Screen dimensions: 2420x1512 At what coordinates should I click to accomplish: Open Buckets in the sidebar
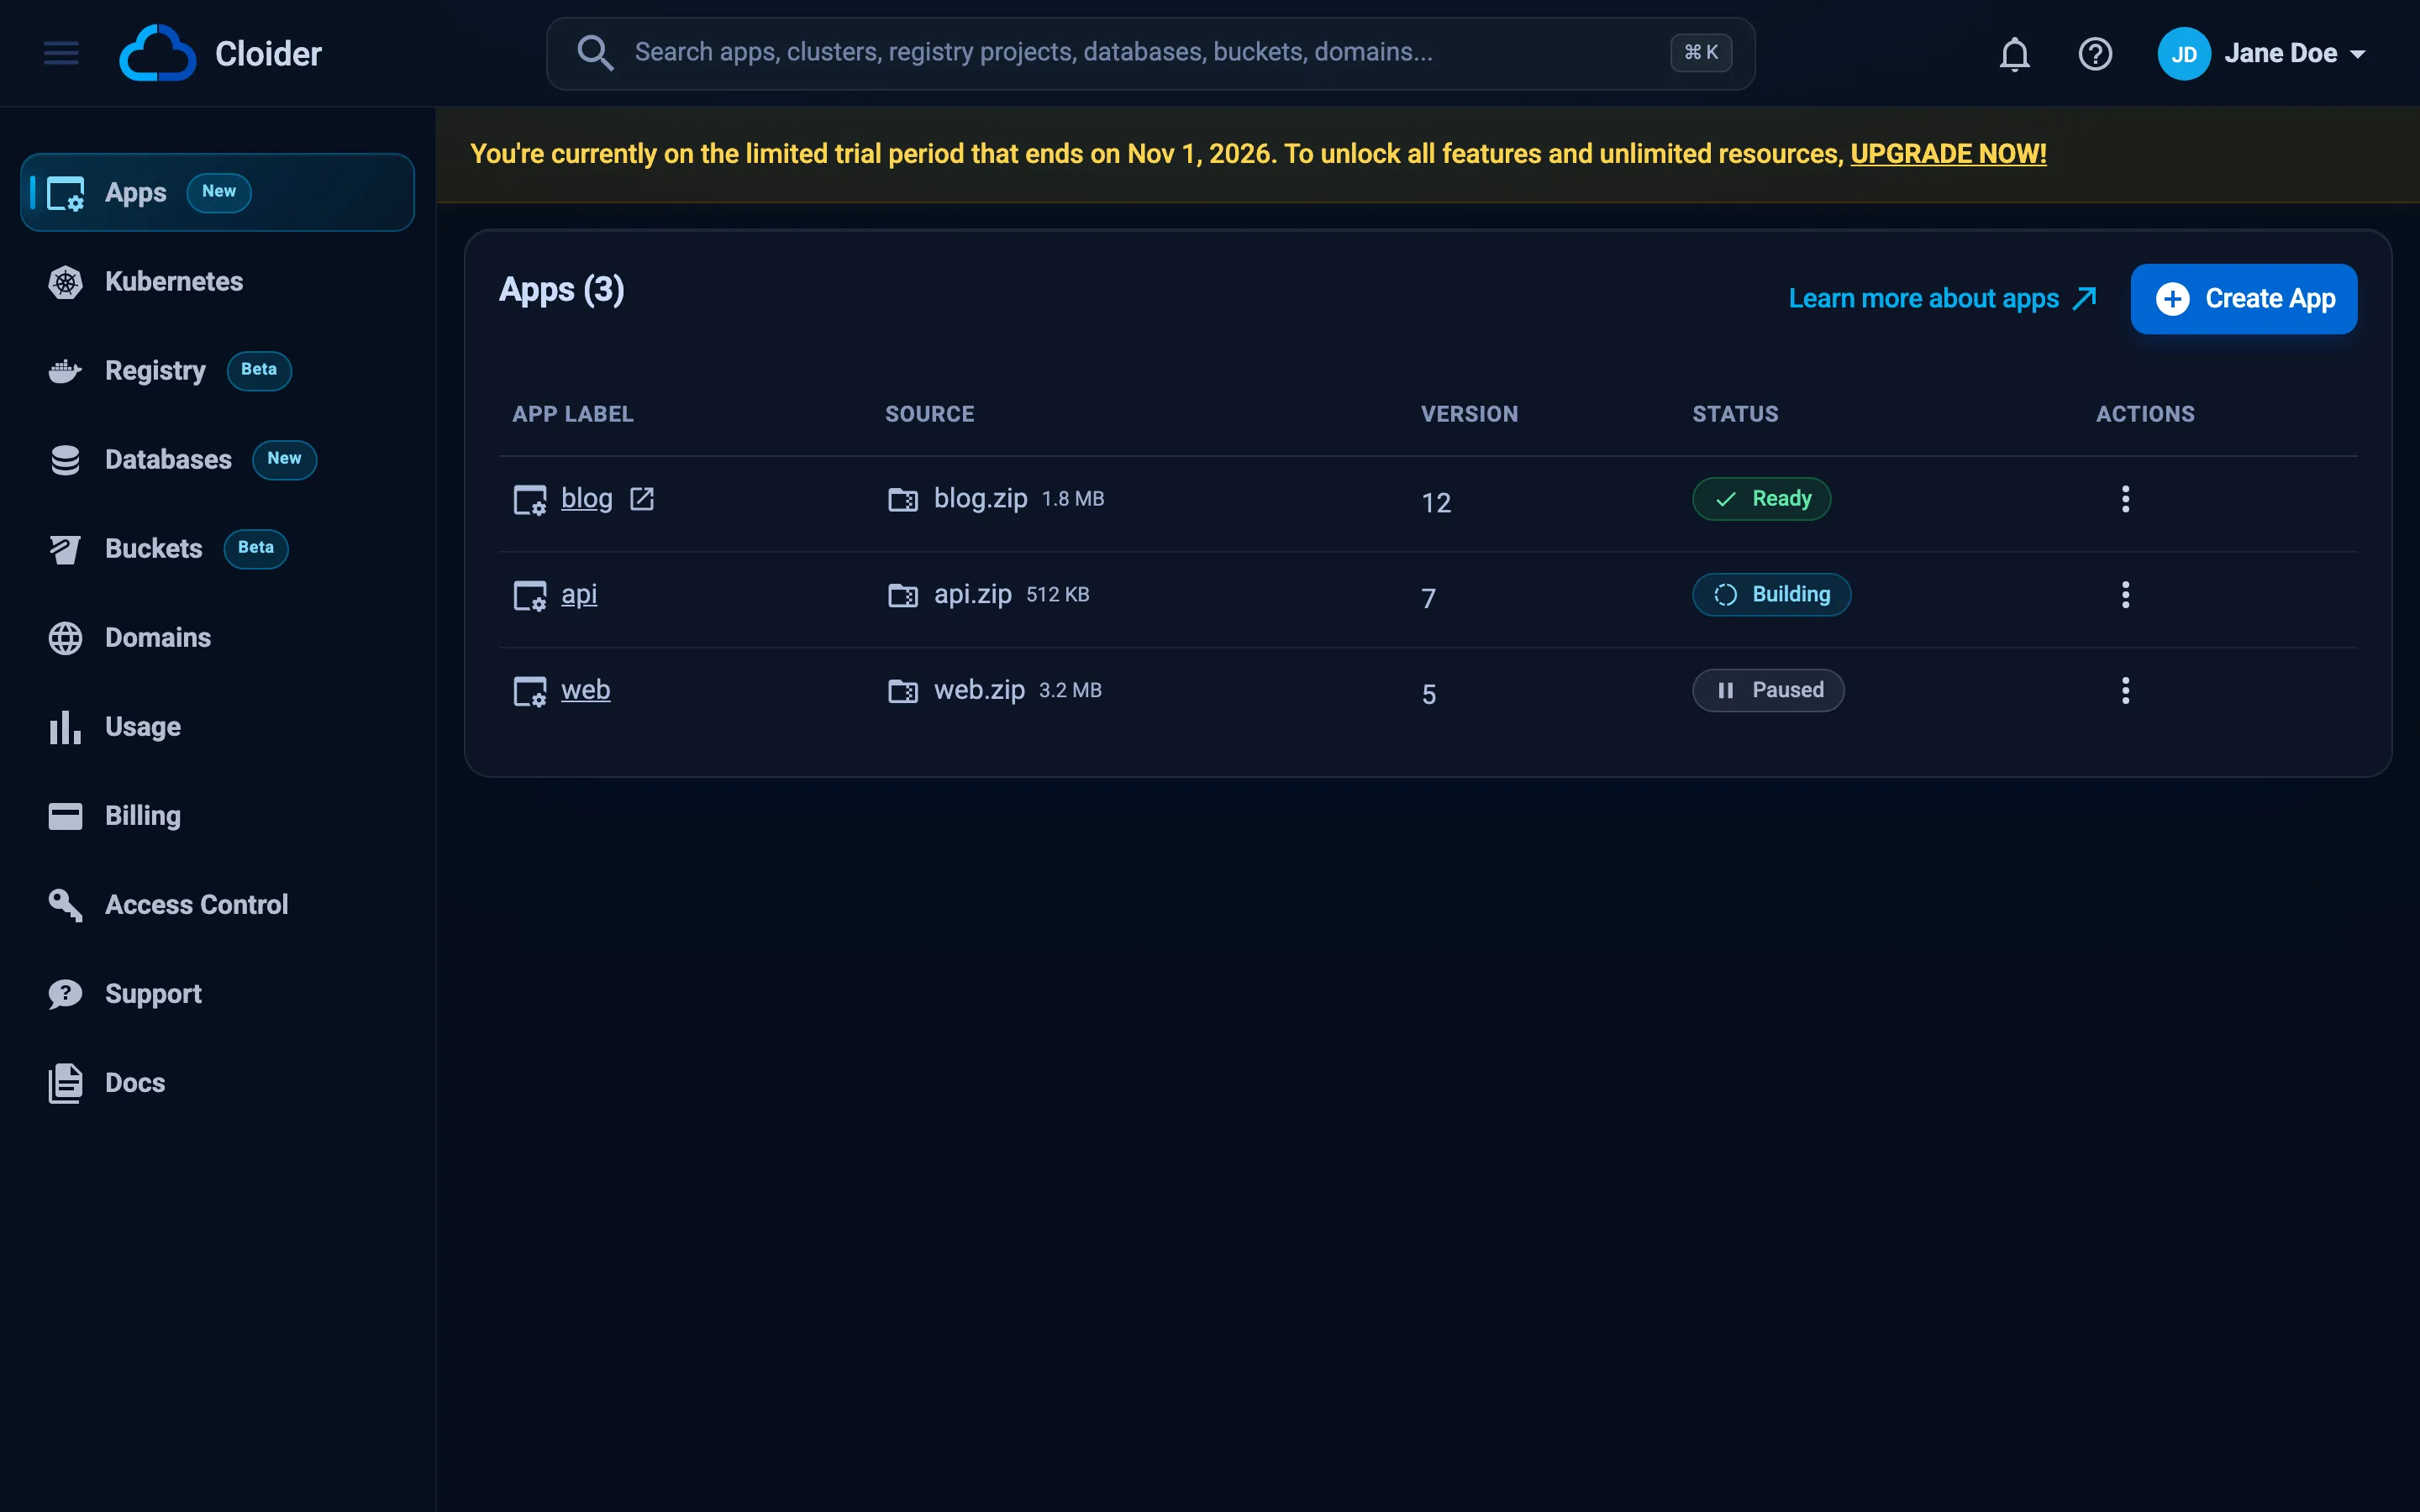217,549
